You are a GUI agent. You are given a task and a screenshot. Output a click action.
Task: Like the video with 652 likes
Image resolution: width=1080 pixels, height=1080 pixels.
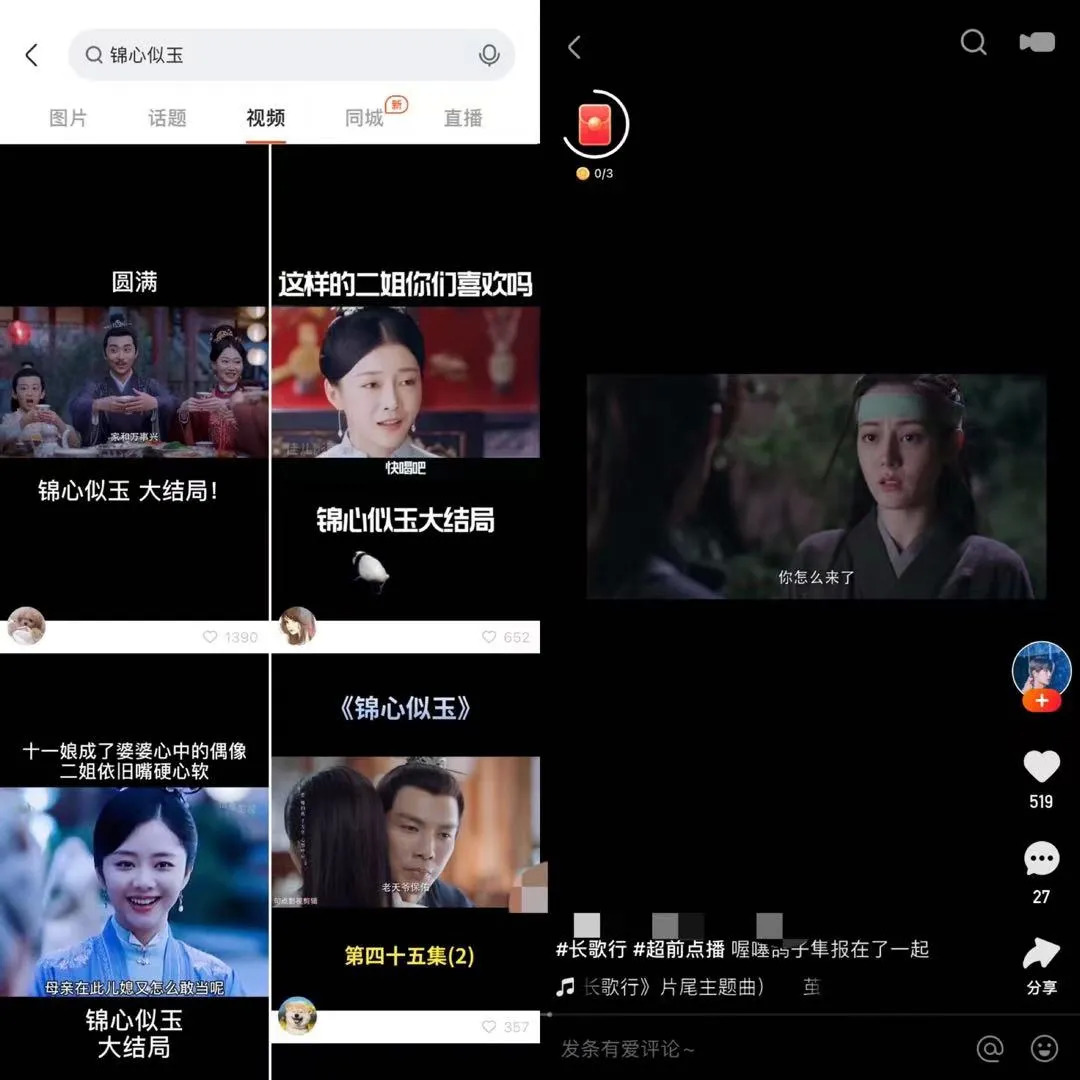pos(489,637)
